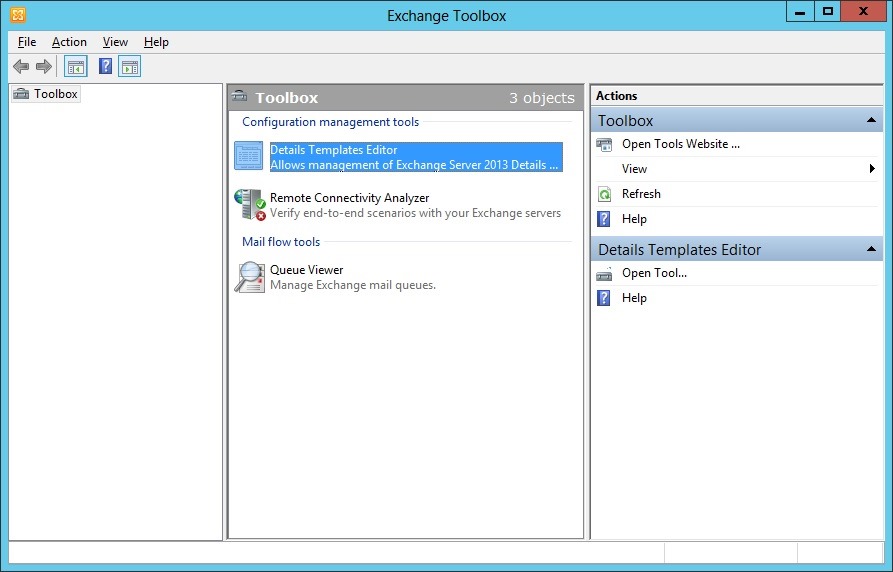893x572 pixels.
Task: Click the Refresh action
Action: [641, 194]
